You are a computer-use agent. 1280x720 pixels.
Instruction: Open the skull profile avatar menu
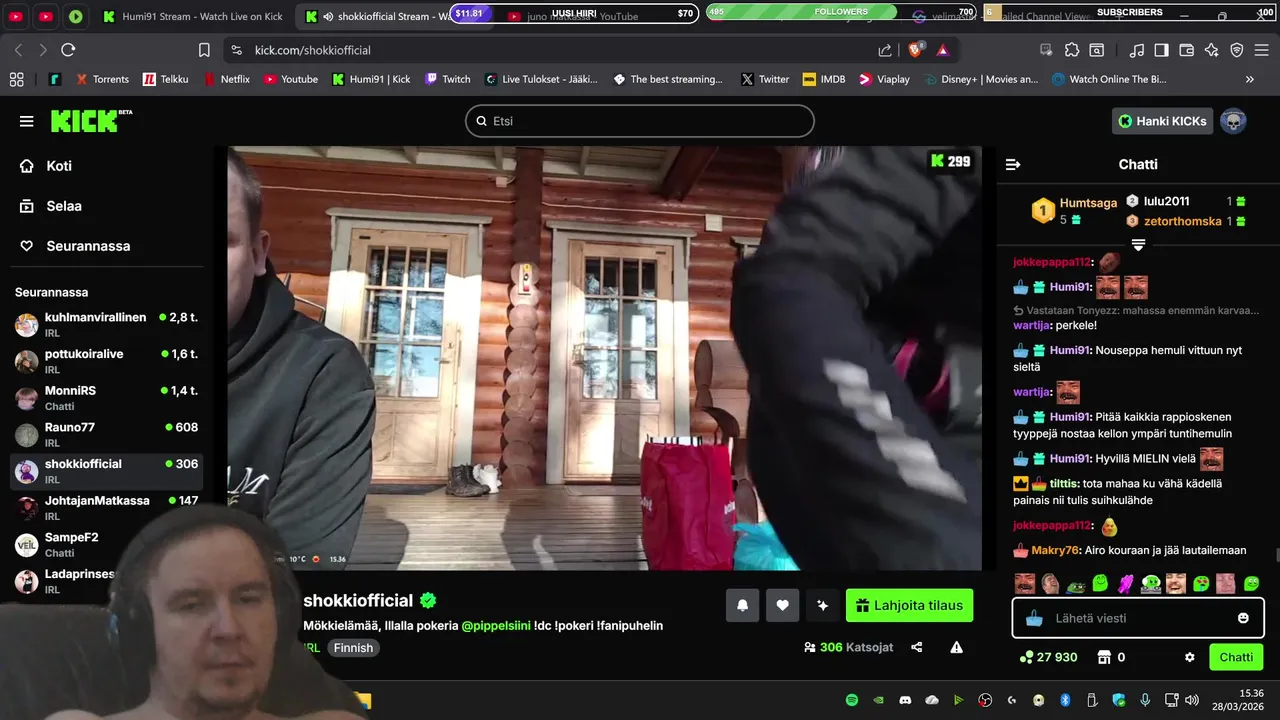(1233, 121)
